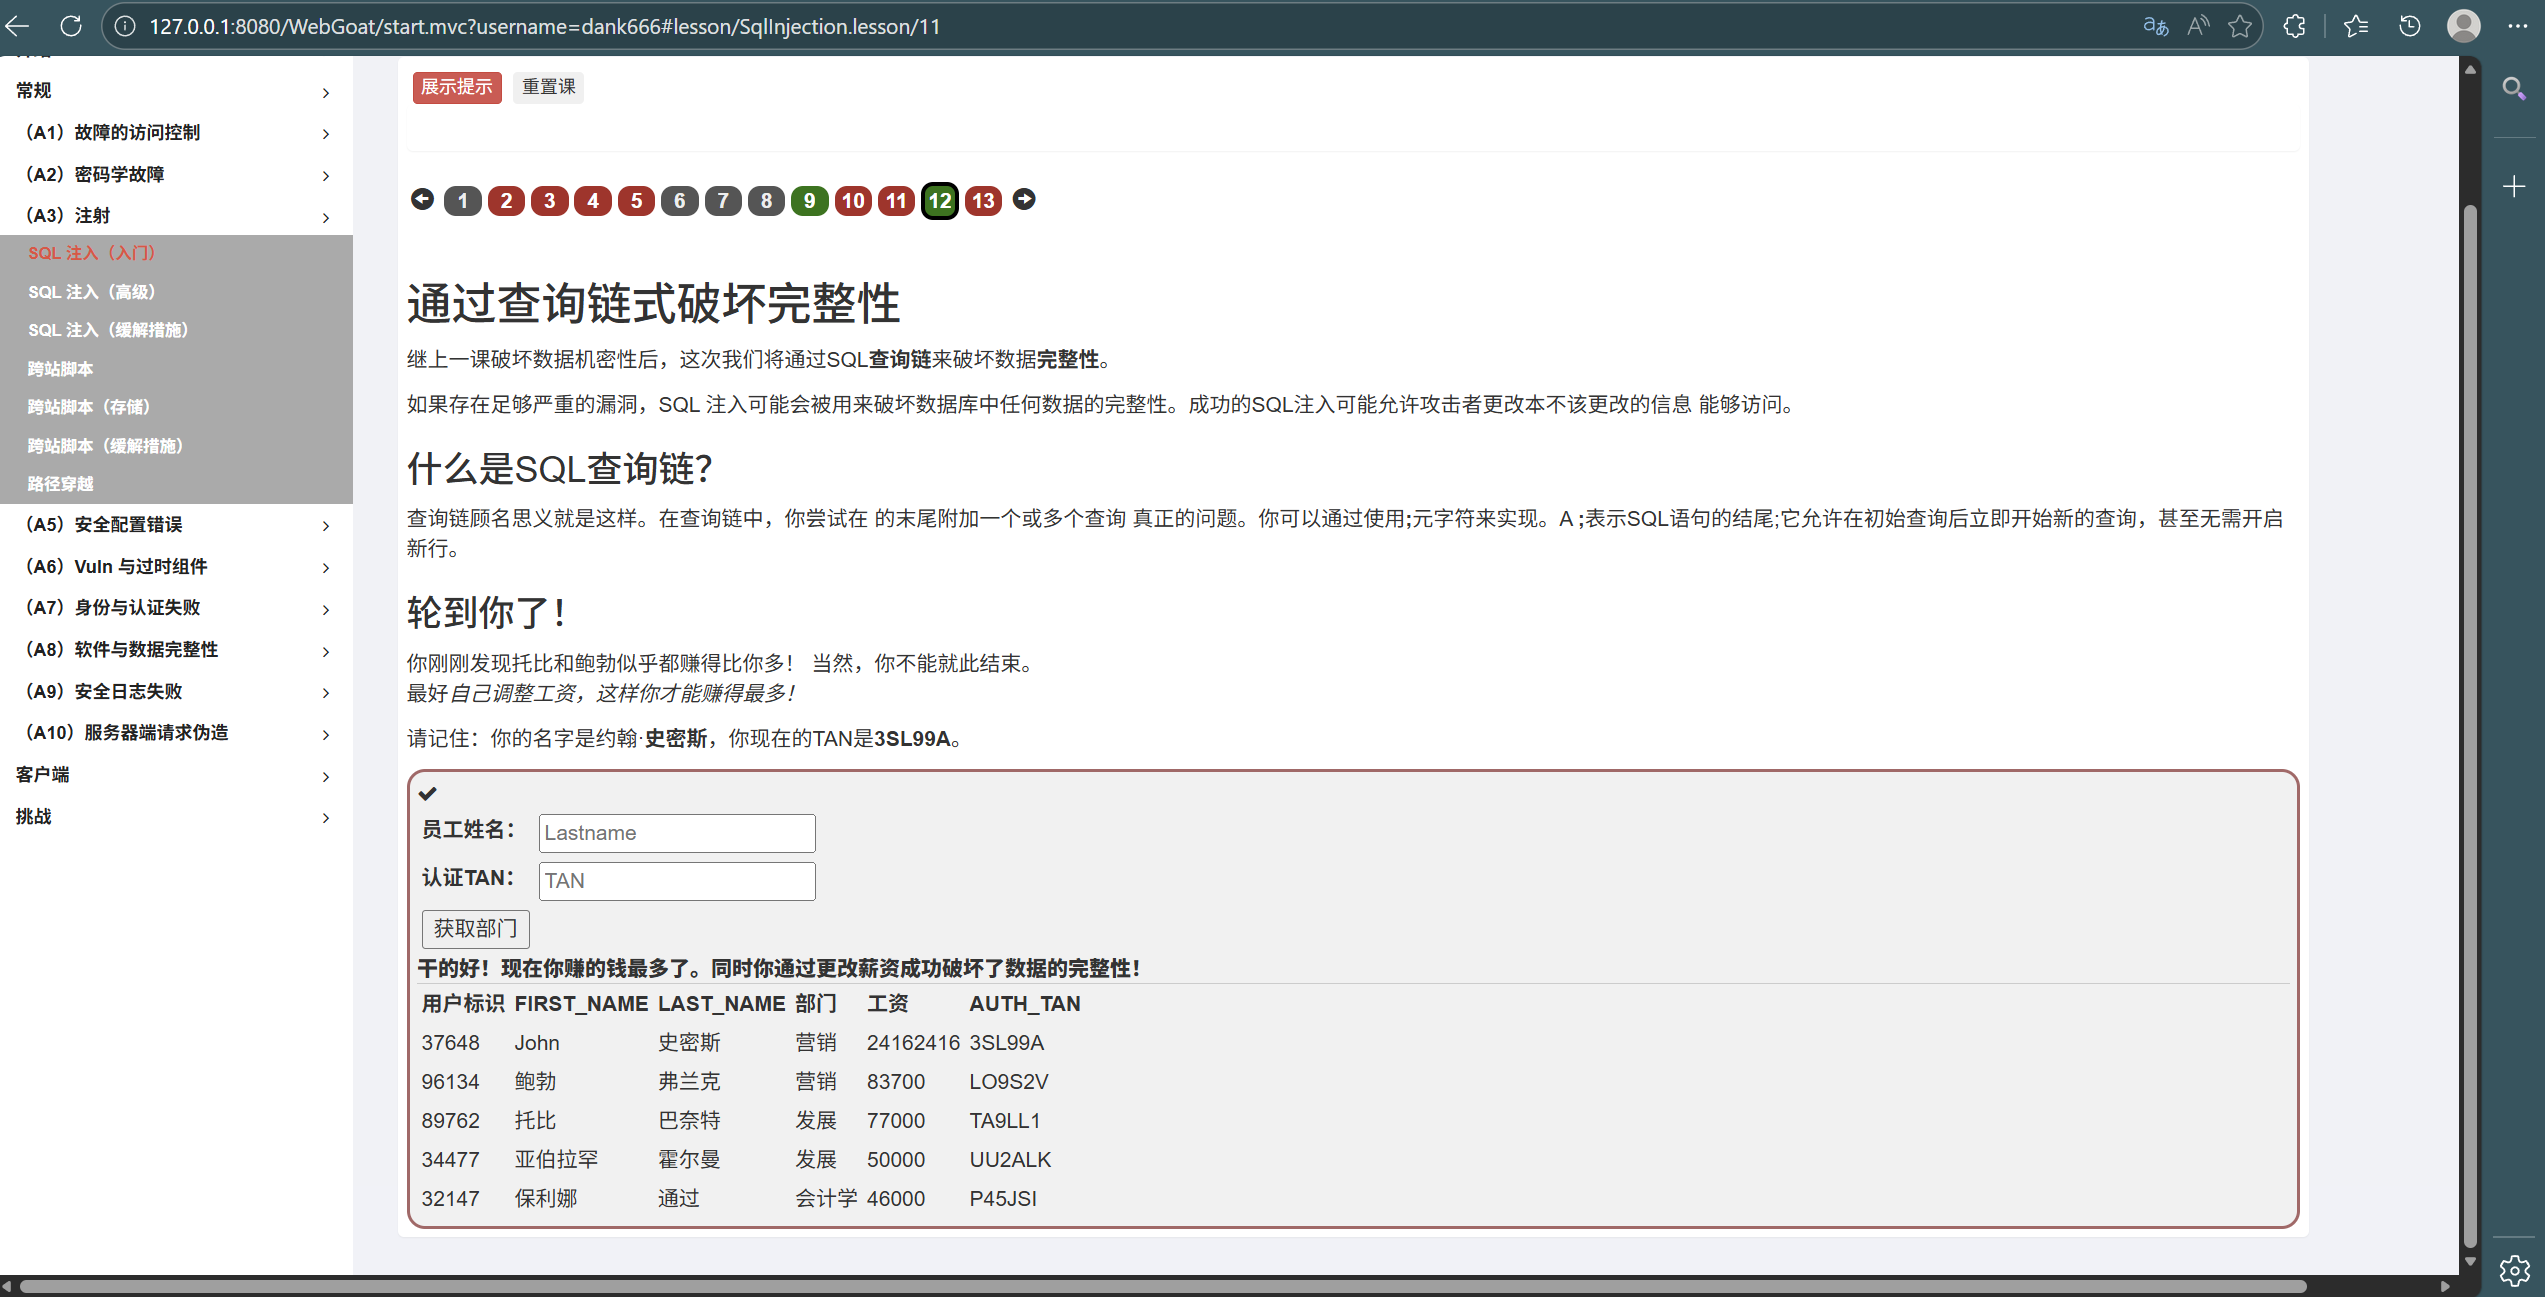This screenshot has height=1297, width=2545.
Task: Click the previous arrow in lesson pagination
Action: (x=421, y=200)
